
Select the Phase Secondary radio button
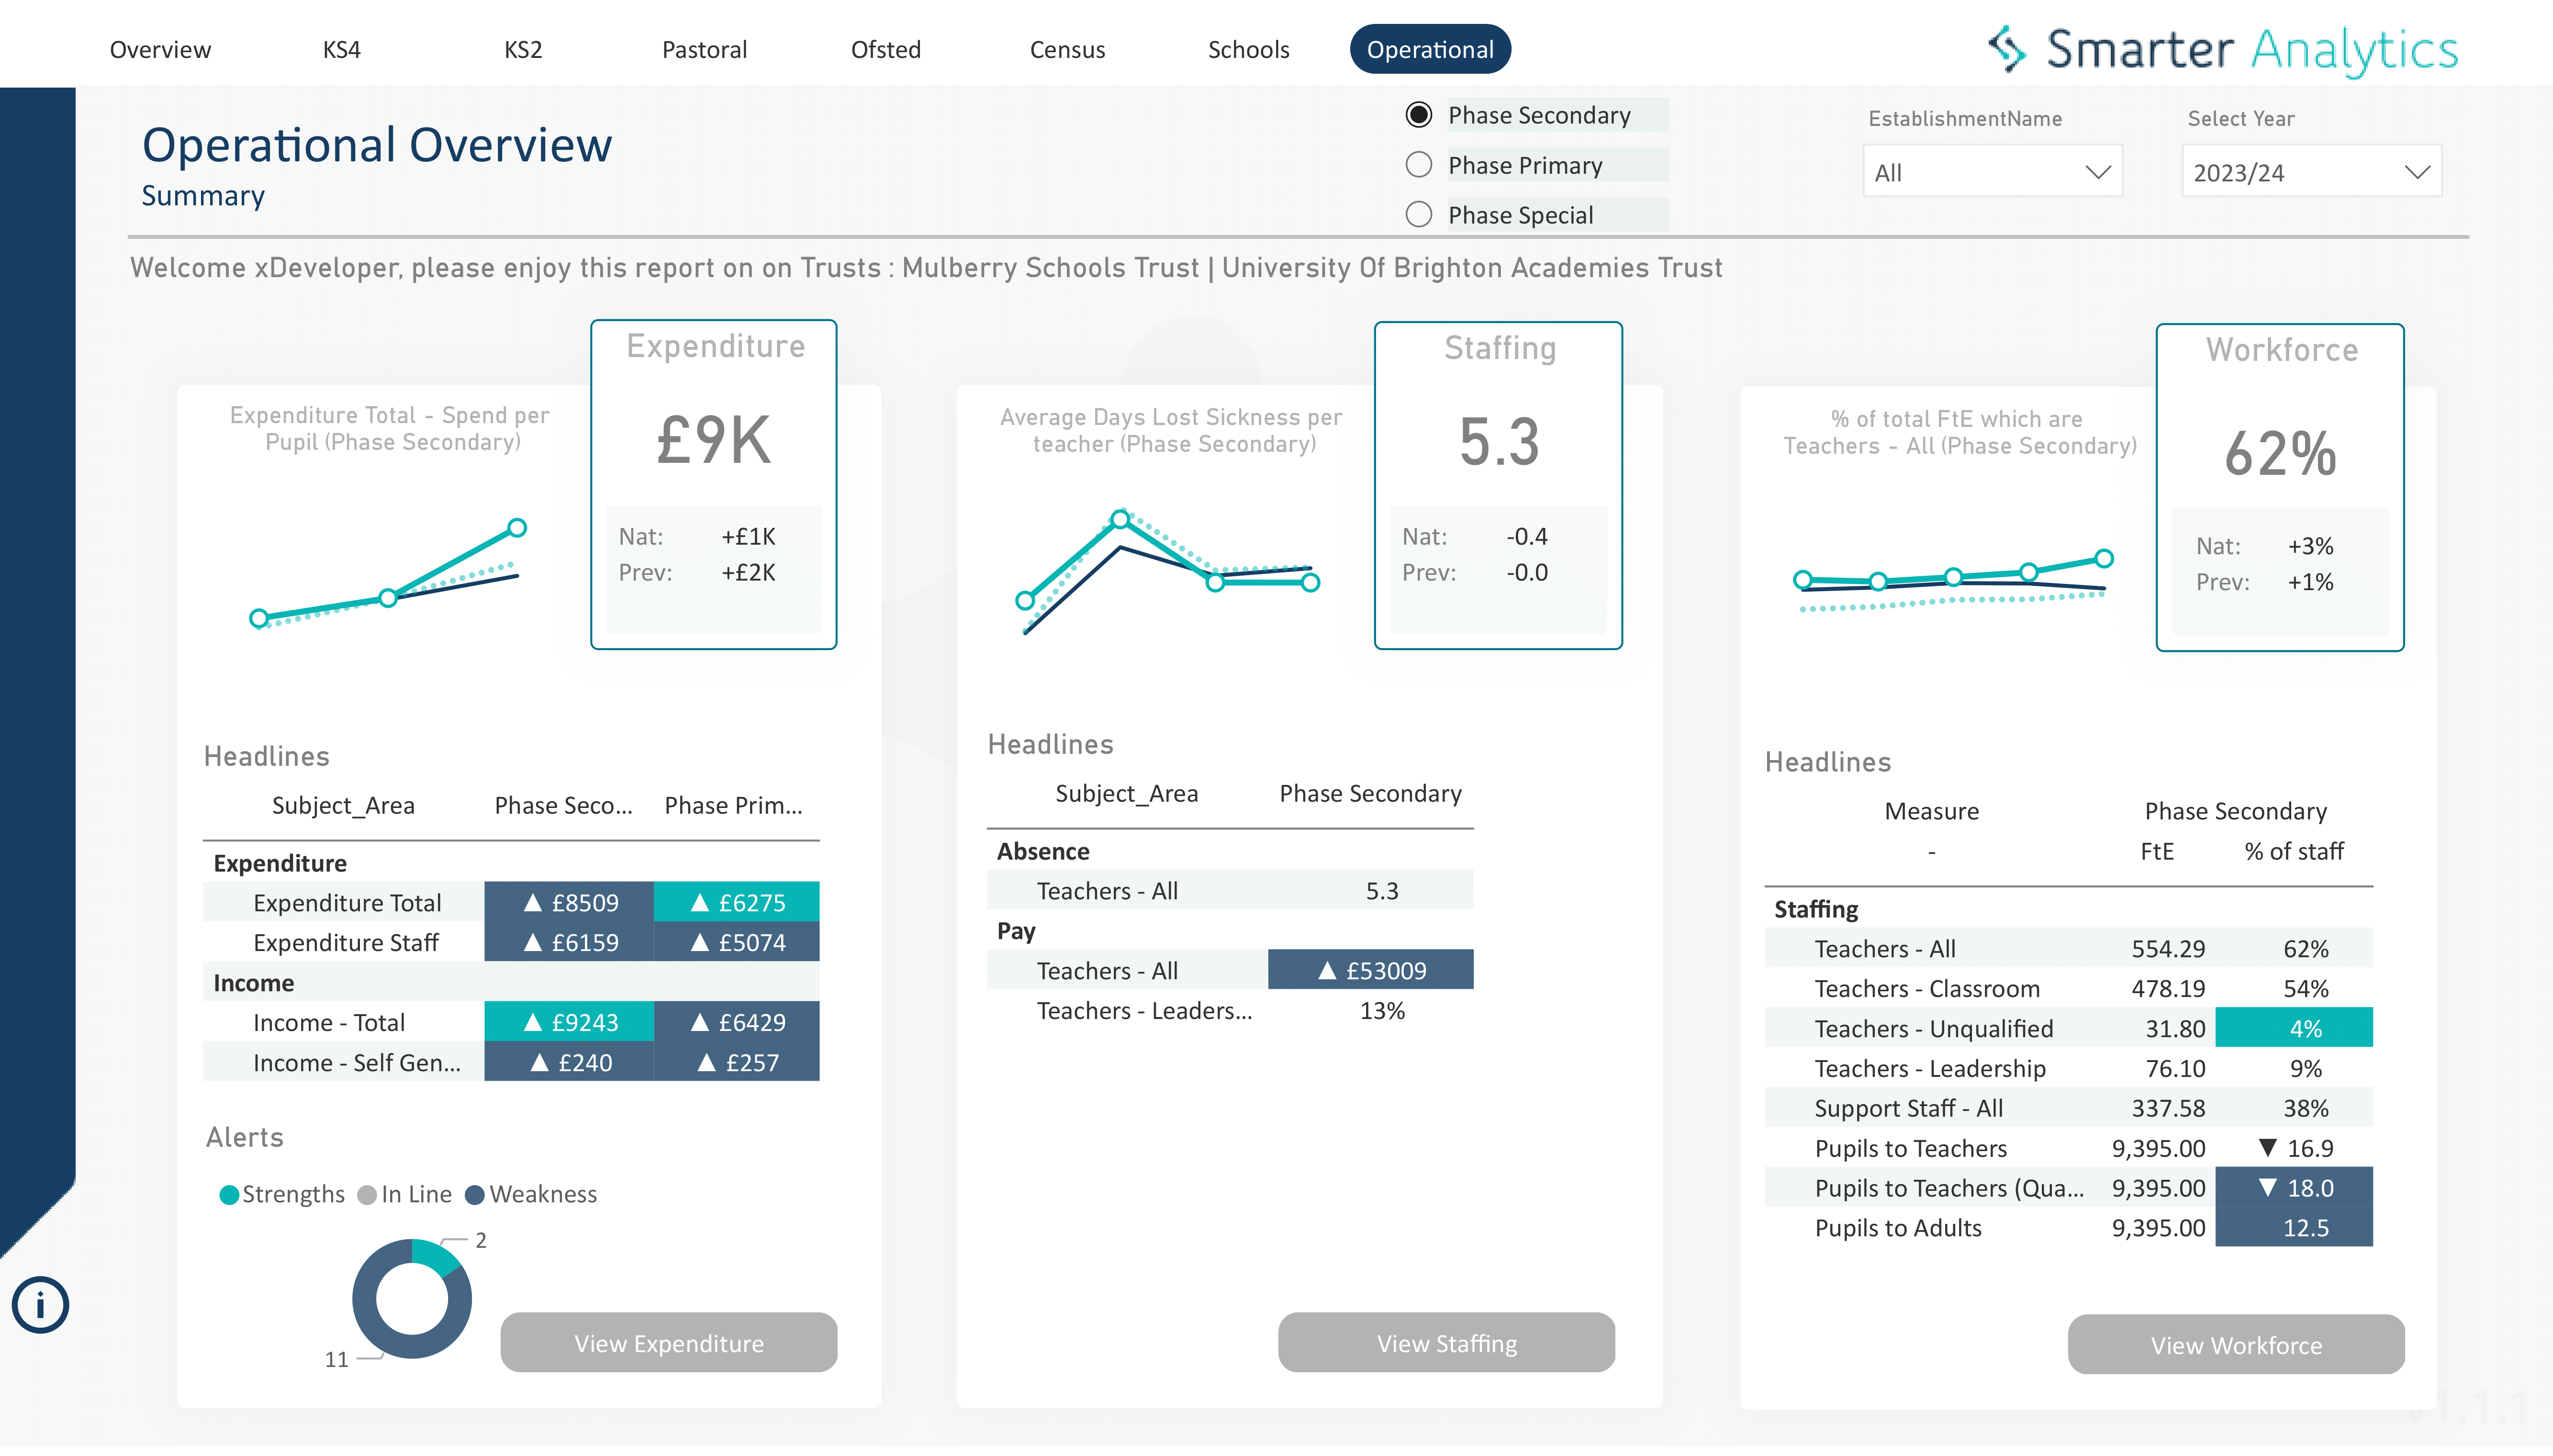pos(1418,114)
